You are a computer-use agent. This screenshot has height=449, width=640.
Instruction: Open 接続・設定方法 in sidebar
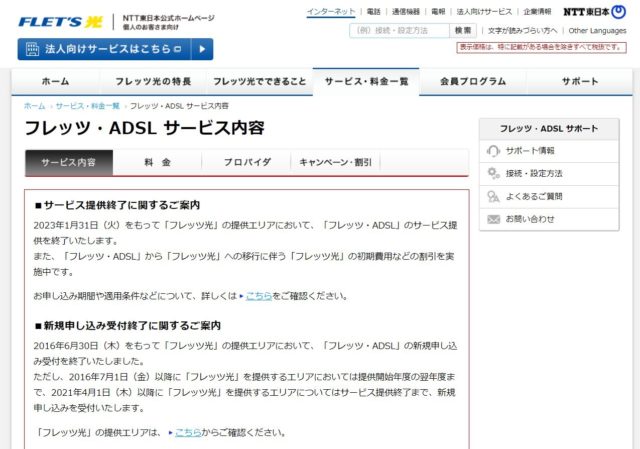549,173
